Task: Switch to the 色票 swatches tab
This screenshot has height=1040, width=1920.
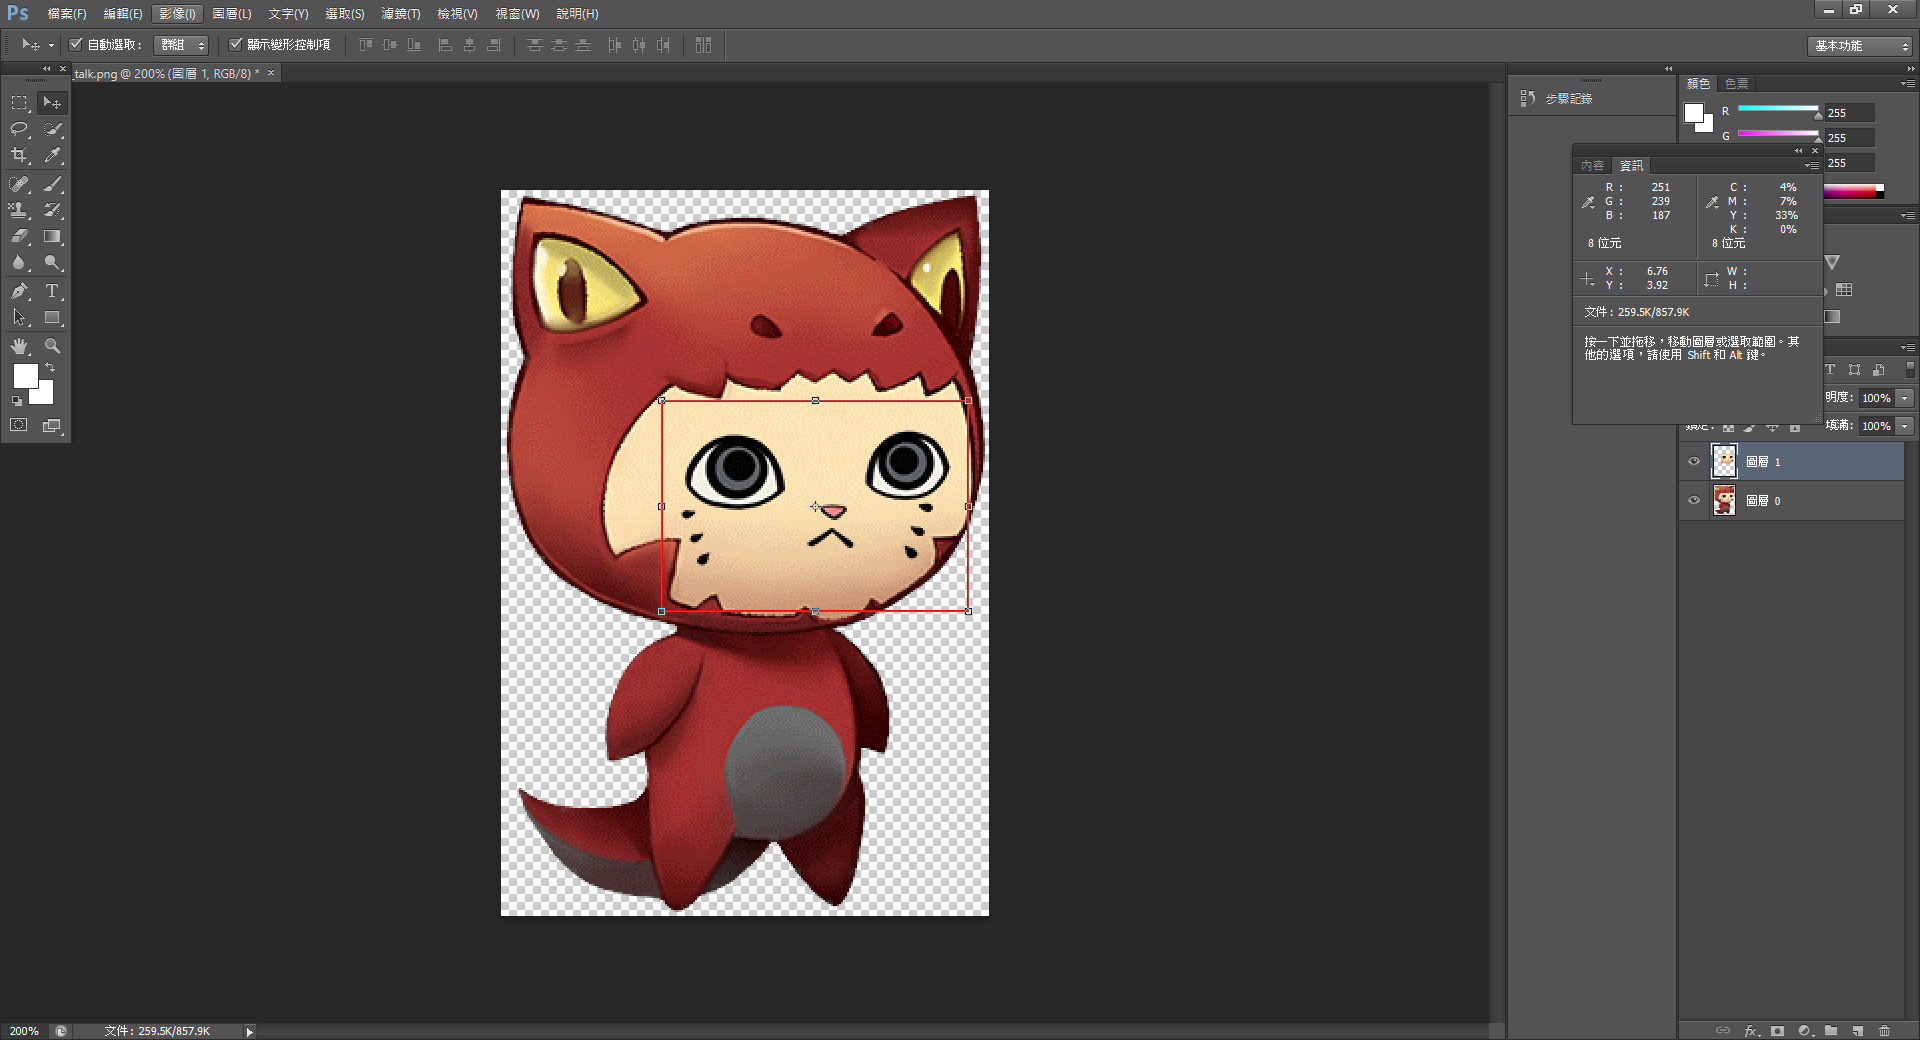Action: pos(1737,84)
